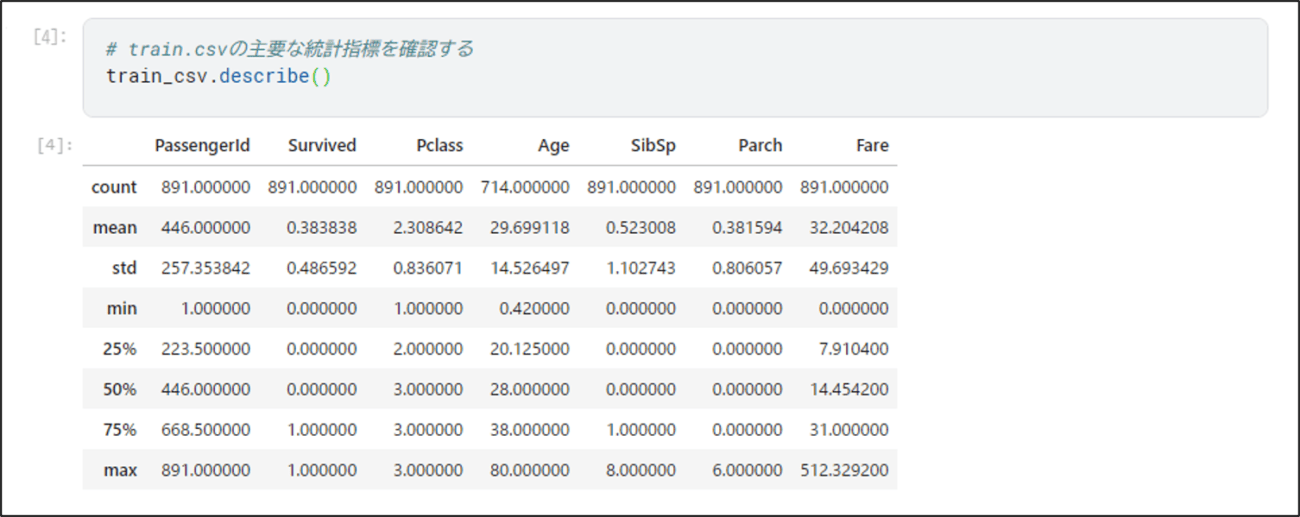Click the Fare column header
The width and height of the screenshot is (1300, 517).
point(872,145)
